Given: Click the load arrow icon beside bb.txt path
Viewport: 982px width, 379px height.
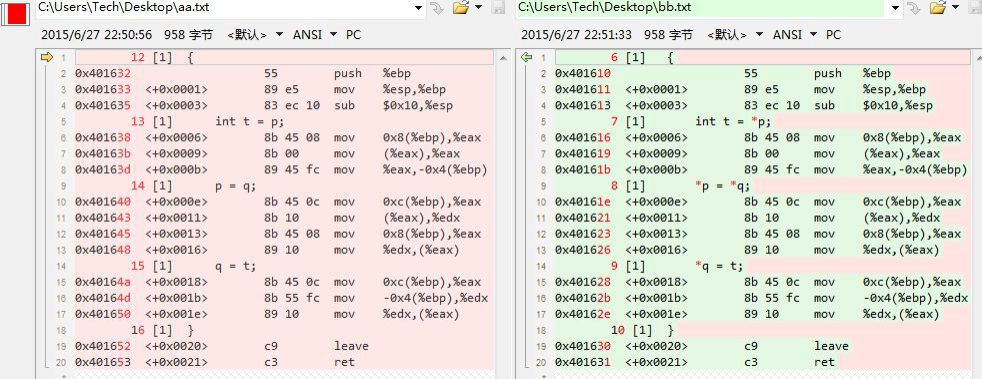Looking at the screenshot, I should [x=914, y=8].
